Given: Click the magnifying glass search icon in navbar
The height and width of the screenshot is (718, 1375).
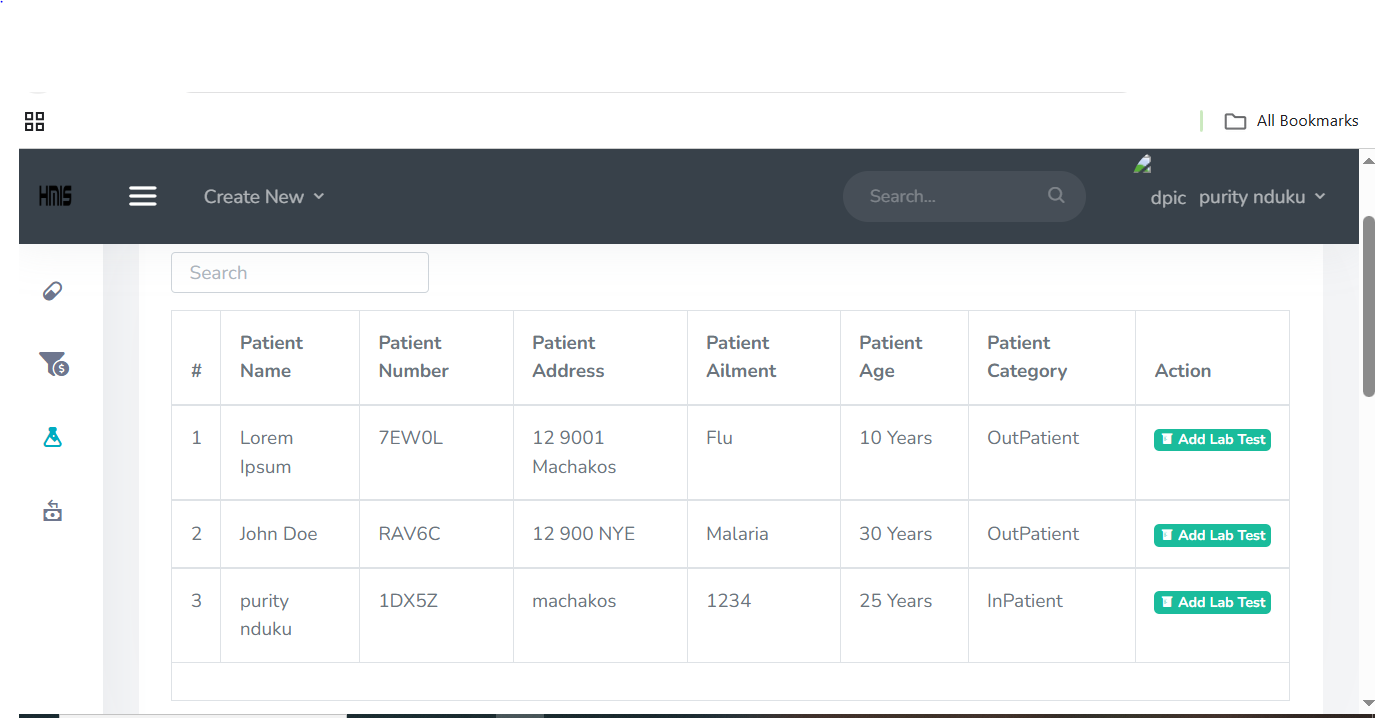Looking at the screenshot, I should (x=1056, y=196).
